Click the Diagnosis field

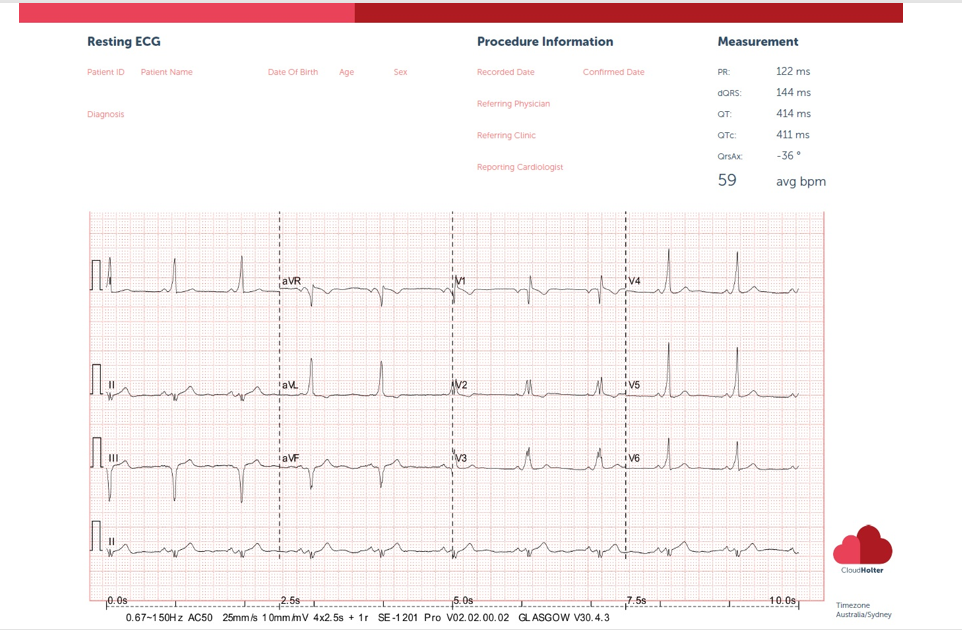click(x=106, y=114)
